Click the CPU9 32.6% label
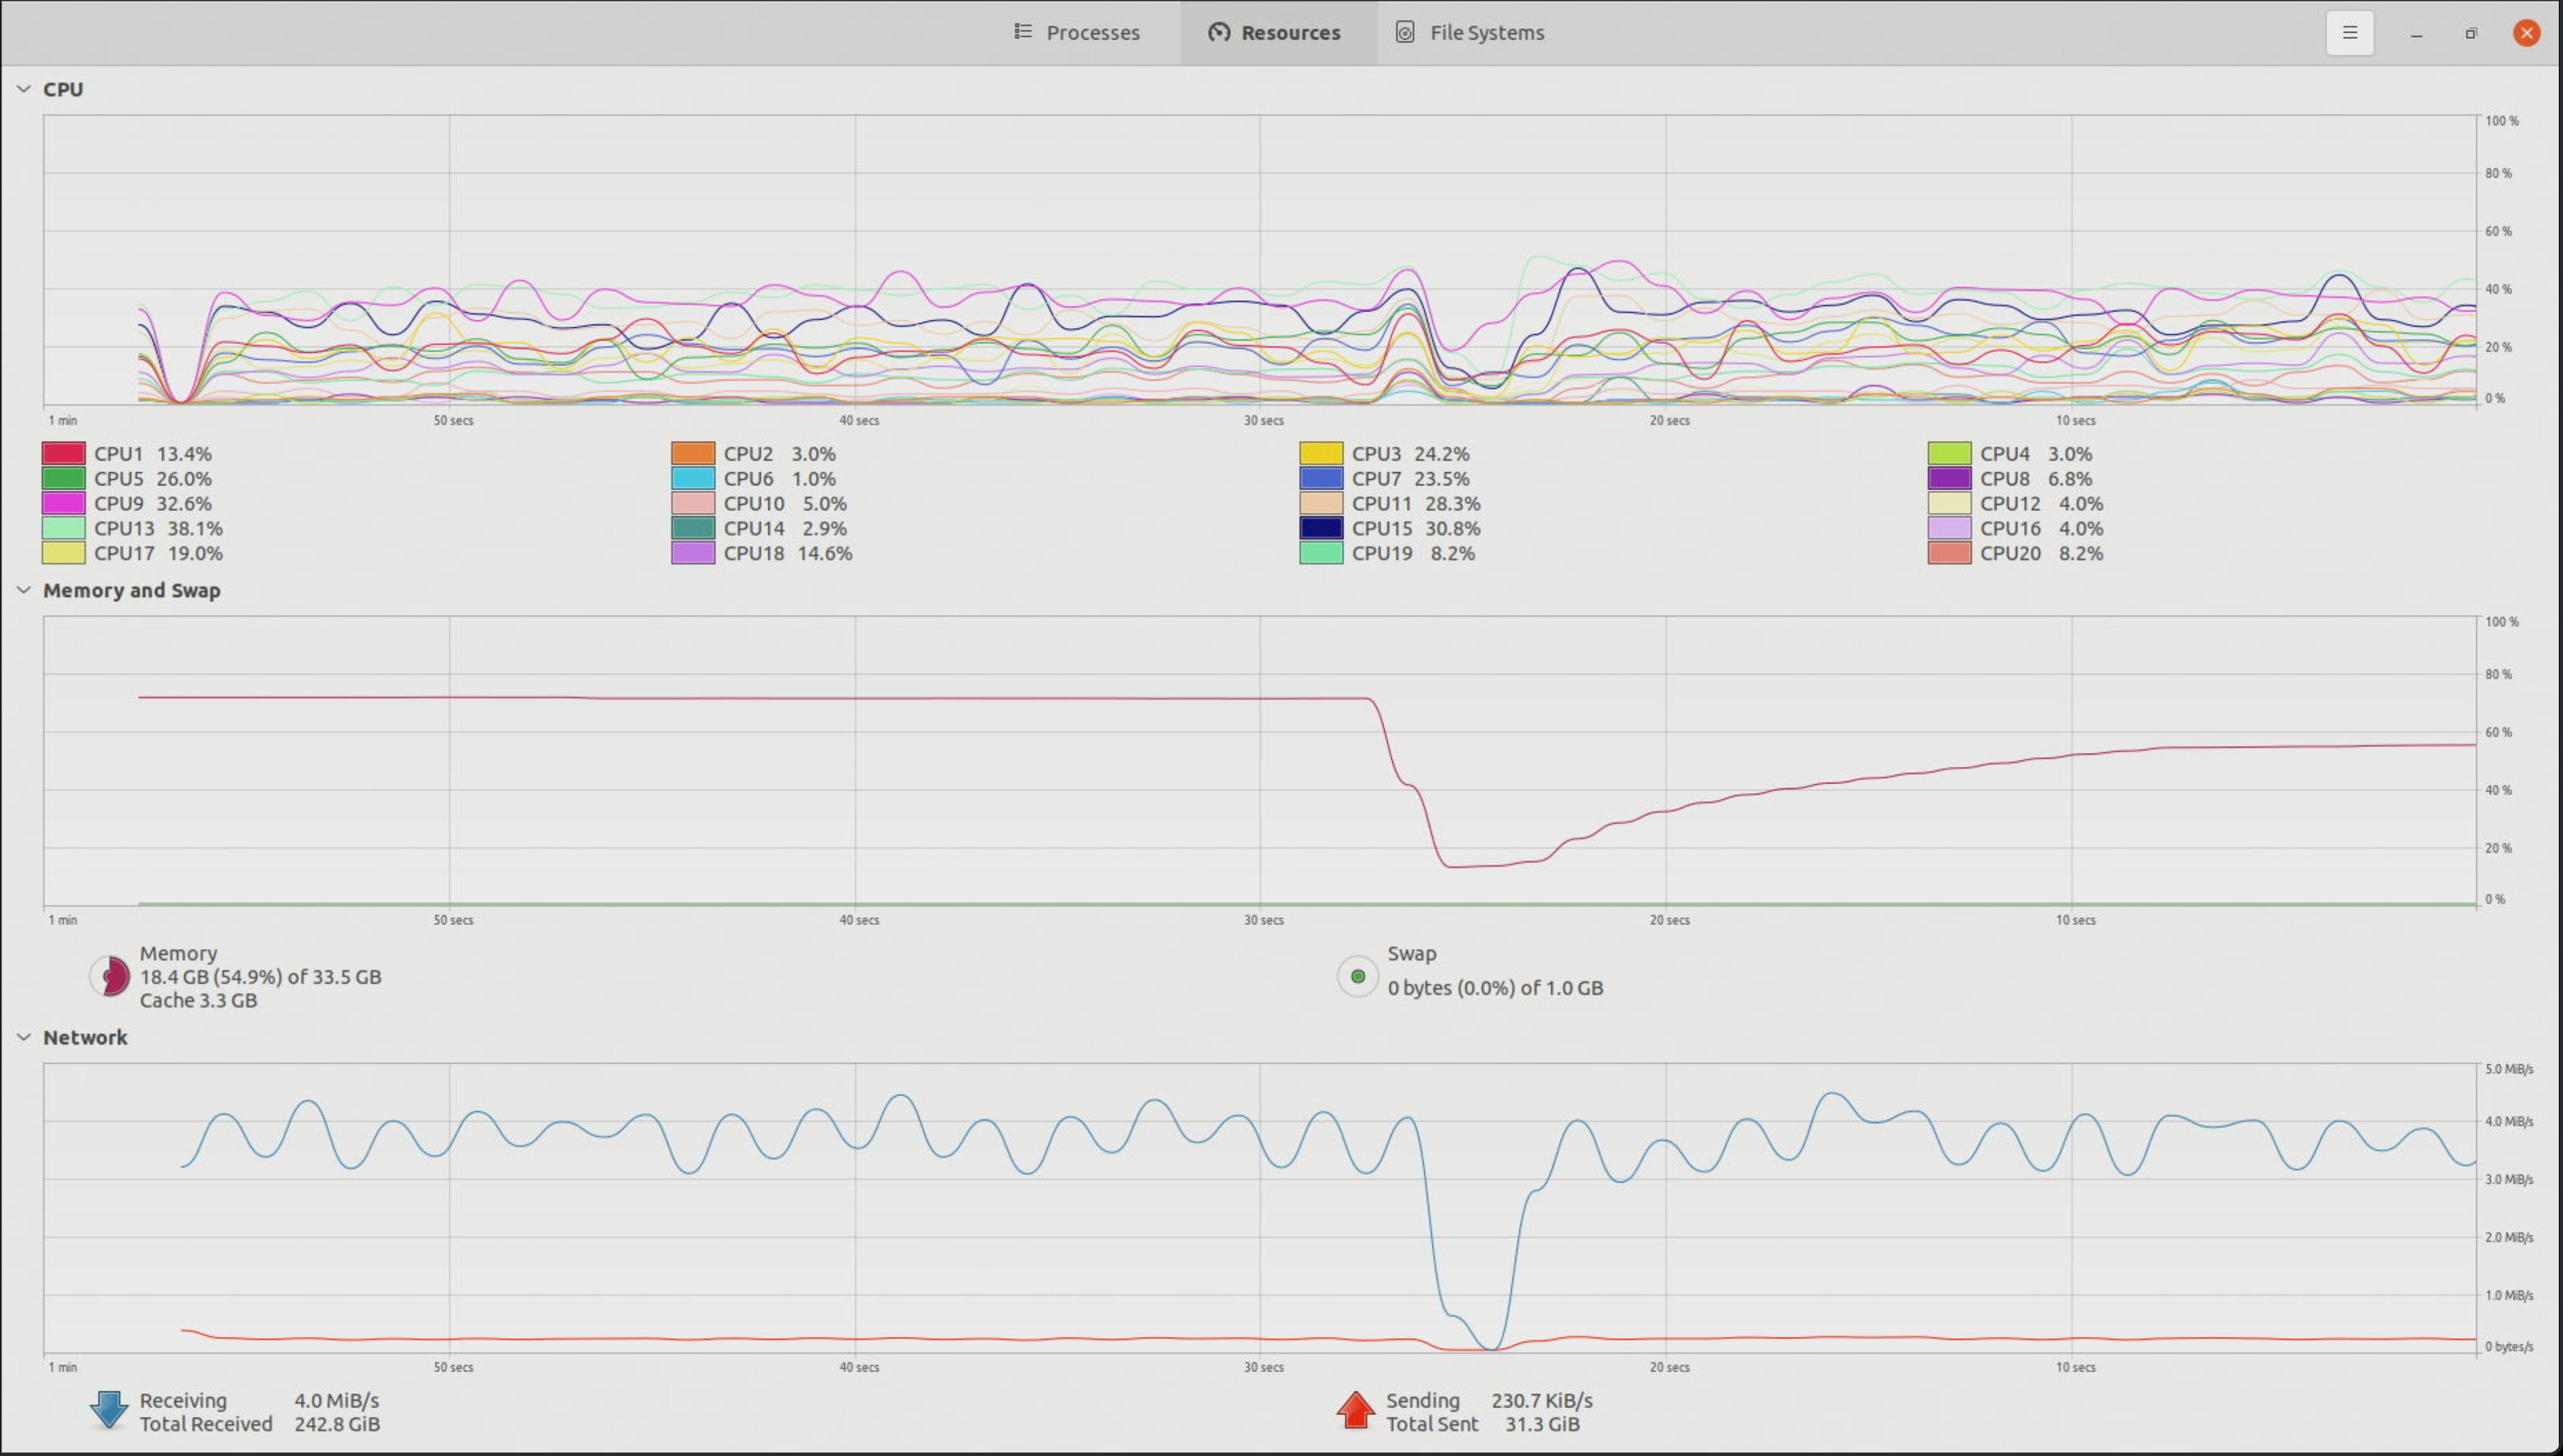 pos(153,503)
